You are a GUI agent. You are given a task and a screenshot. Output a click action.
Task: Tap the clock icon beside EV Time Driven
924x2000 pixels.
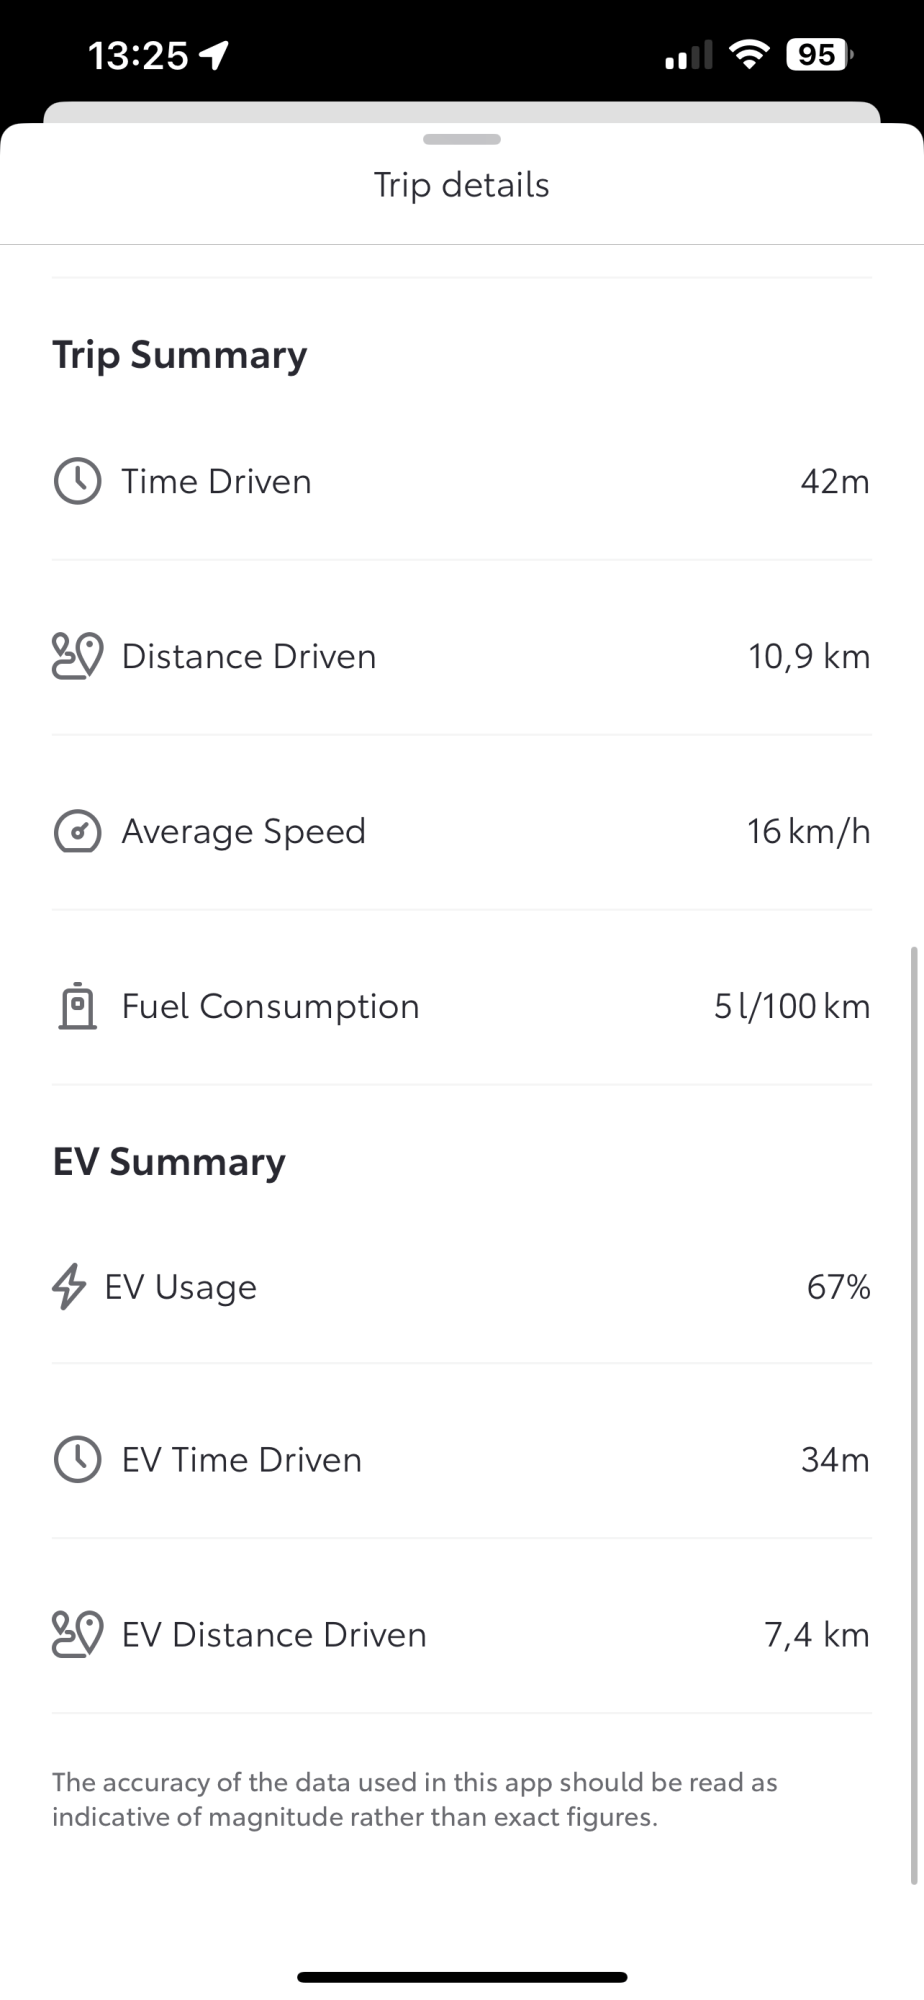click(x=77, y=1459)
